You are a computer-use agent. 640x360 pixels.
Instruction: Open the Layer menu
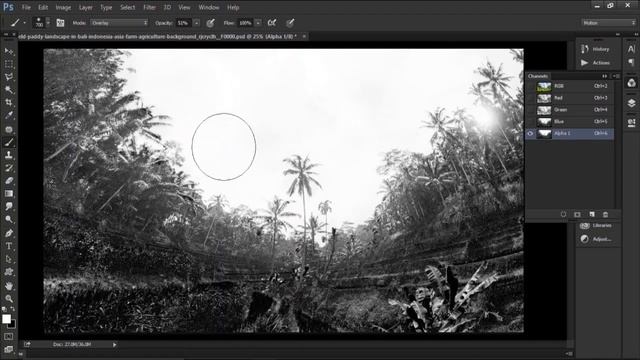[85, 7]
